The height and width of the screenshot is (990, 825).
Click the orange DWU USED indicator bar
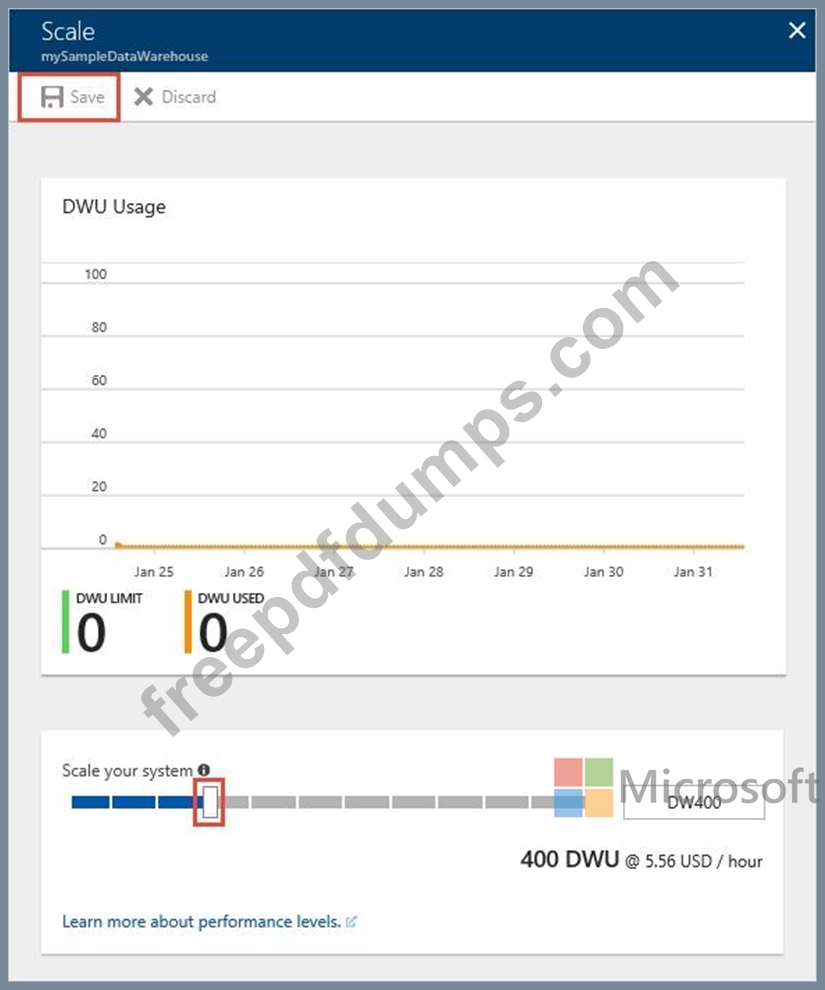click(187, 621)
